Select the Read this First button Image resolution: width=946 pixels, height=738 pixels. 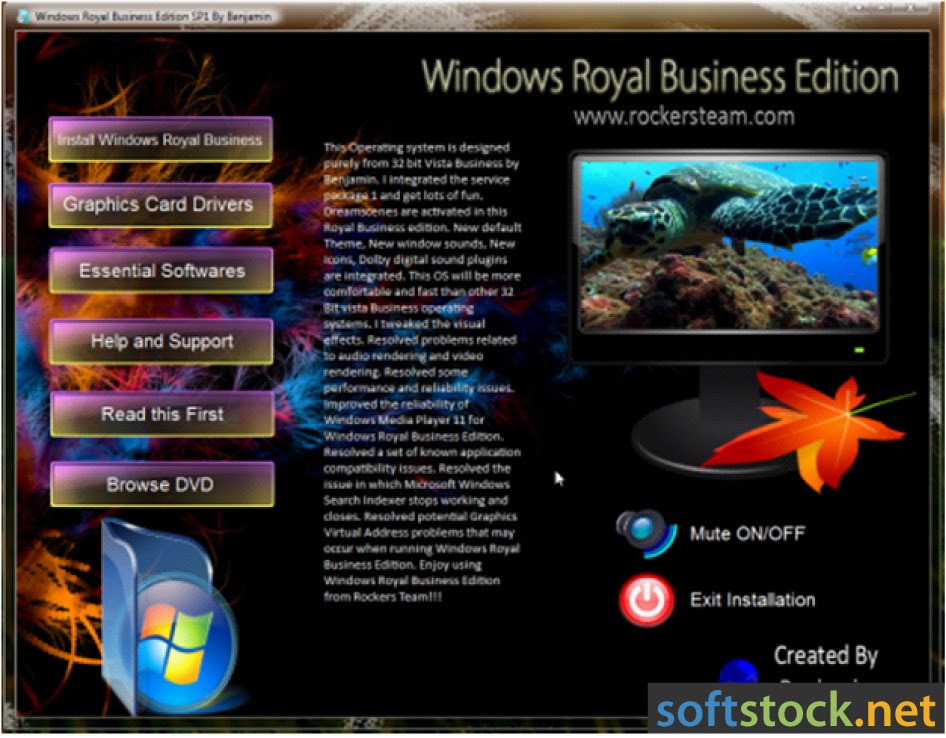162,414
